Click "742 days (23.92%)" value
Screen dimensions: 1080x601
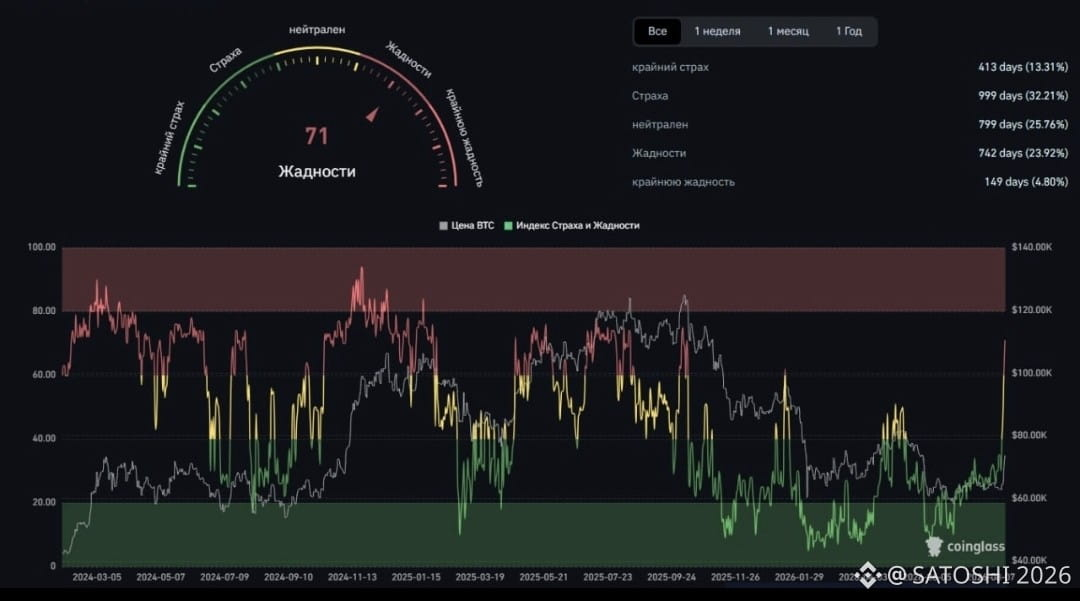point(1023,154)
